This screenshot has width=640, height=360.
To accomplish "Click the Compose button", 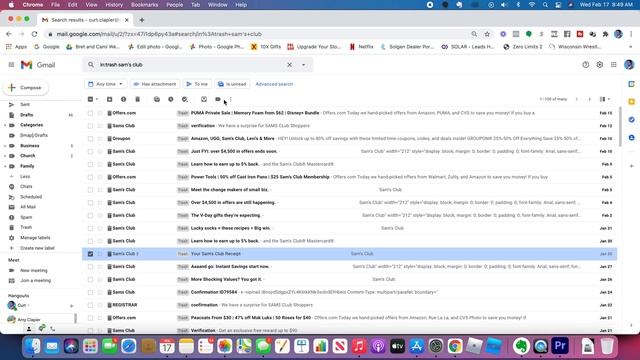I will pyautogui.click(x=25, y=87).
